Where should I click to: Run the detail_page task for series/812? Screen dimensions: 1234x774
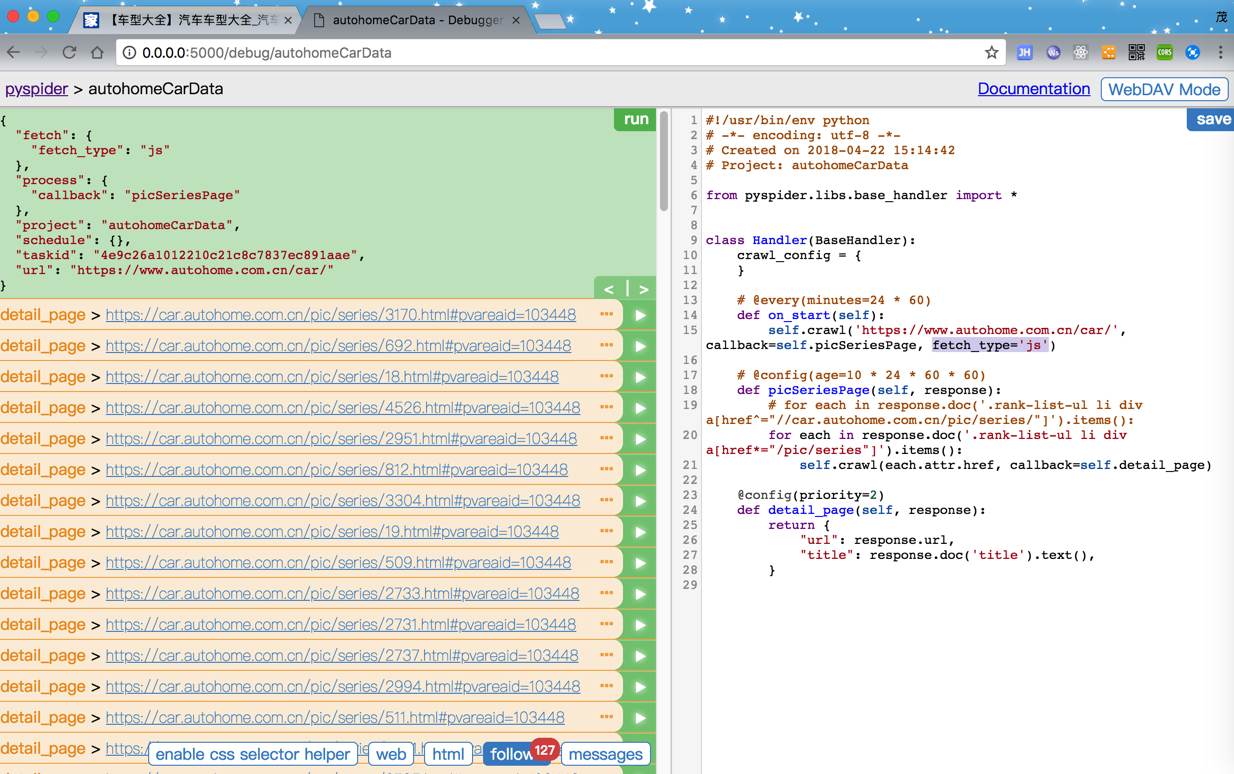[640, 470]
